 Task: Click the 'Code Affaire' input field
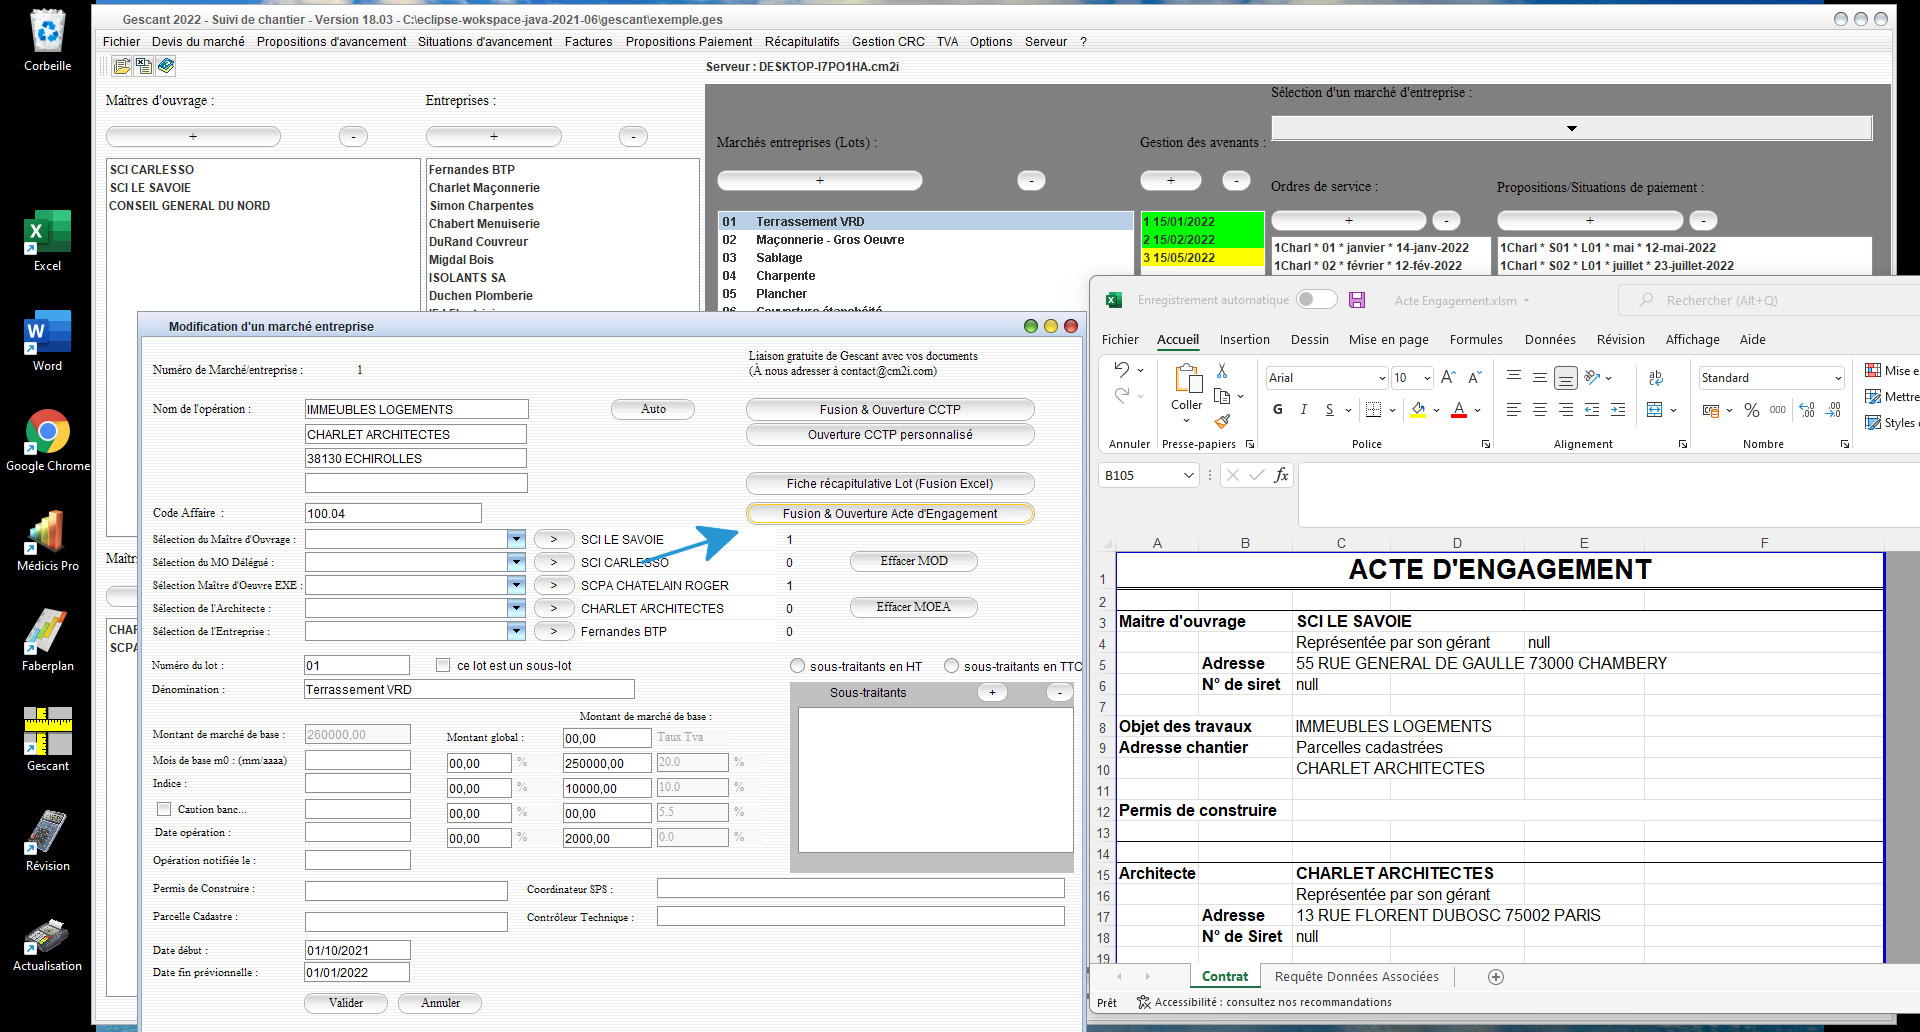393,513
